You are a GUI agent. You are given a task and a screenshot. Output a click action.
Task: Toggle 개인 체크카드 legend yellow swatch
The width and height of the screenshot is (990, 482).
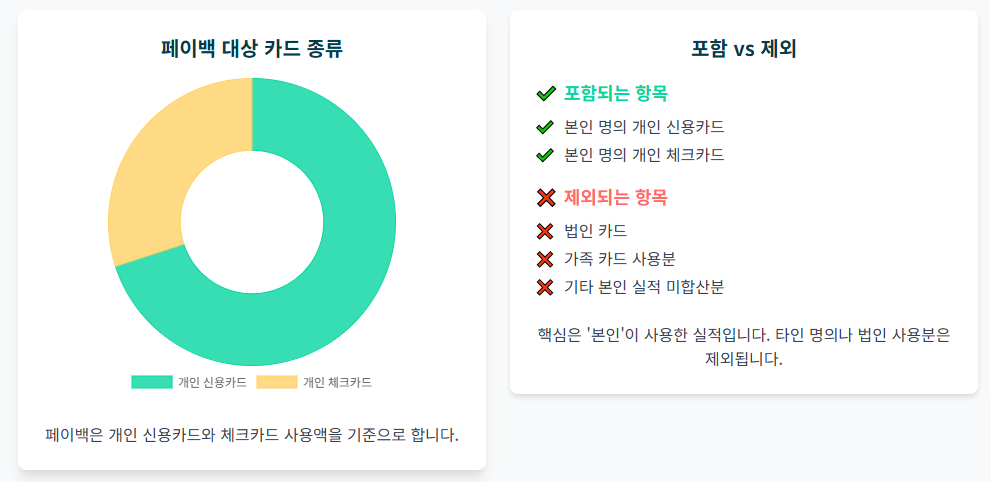[277, 382]
